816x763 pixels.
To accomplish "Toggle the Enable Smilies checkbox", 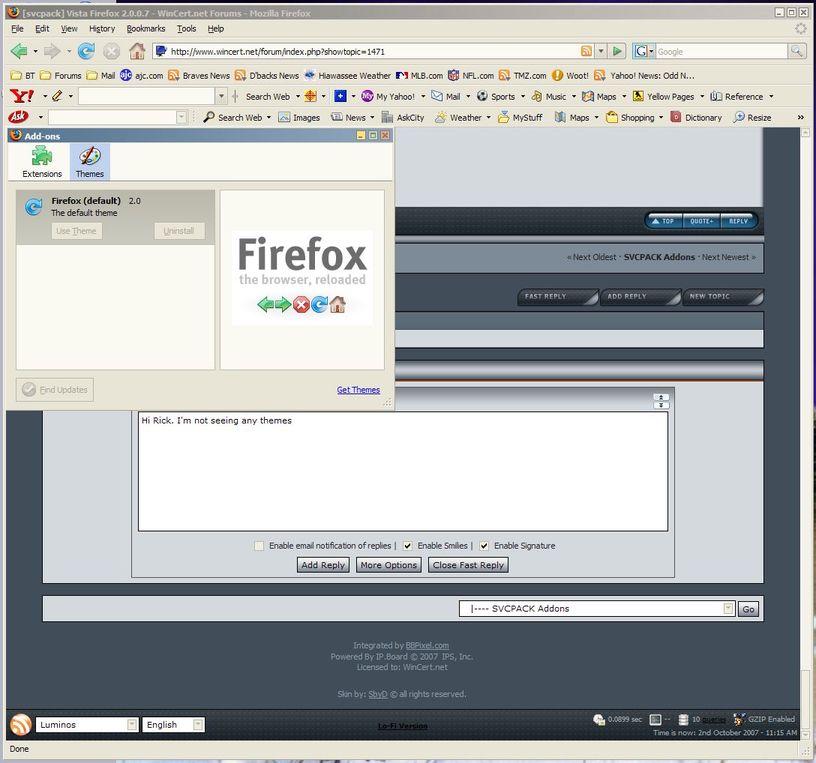I will (408, 546).
